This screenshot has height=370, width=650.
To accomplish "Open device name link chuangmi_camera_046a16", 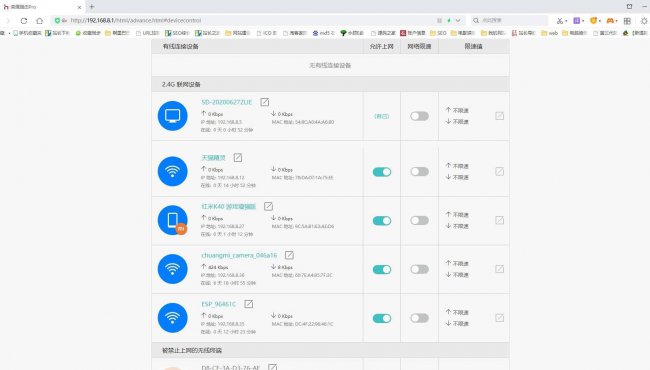I will click(x=239, y=255).
